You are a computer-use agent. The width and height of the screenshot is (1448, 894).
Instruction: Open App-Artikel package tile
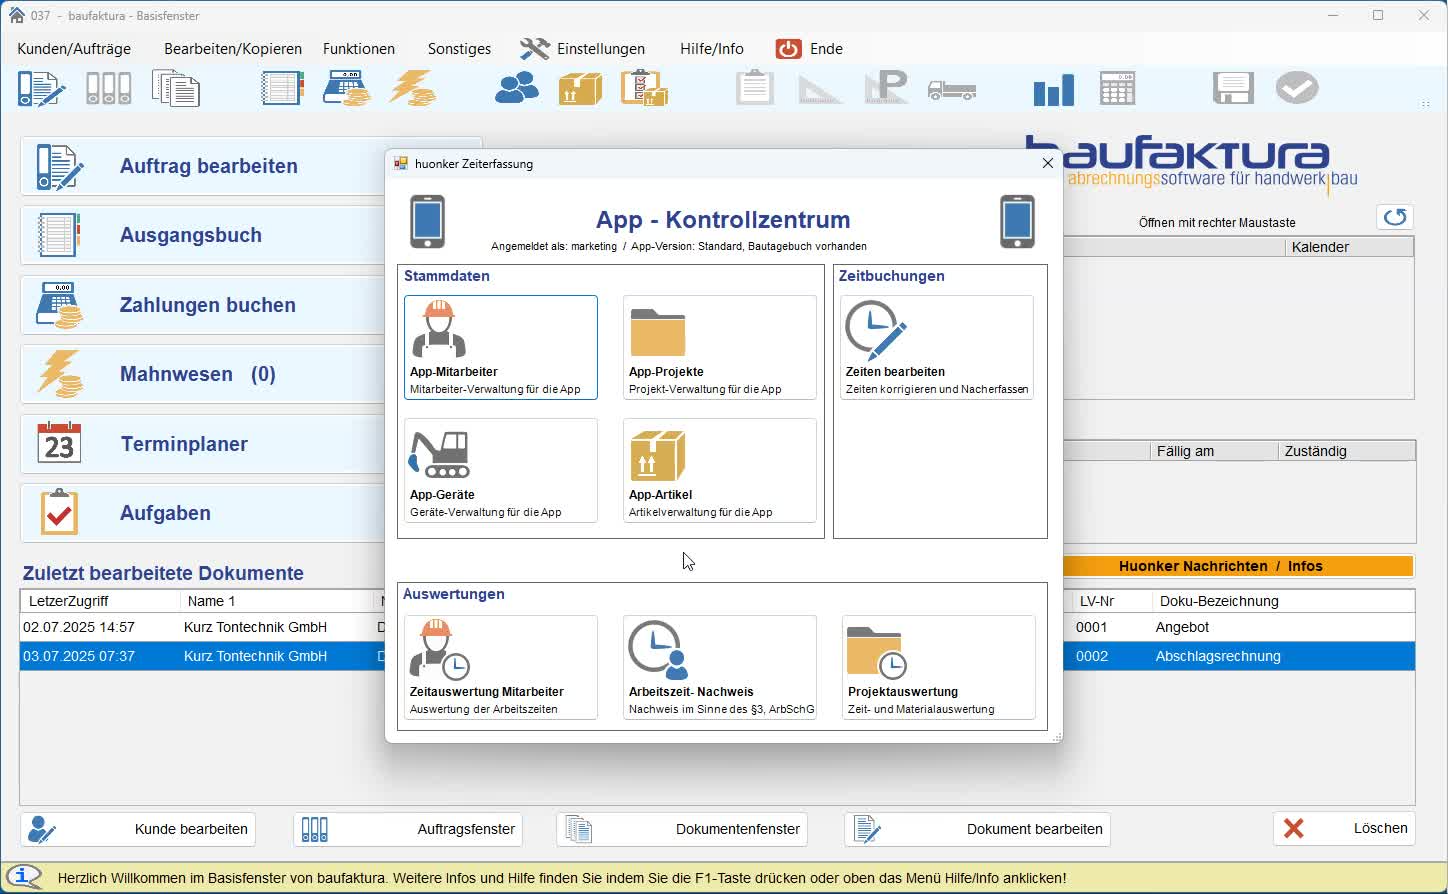(x=719, y=470)
